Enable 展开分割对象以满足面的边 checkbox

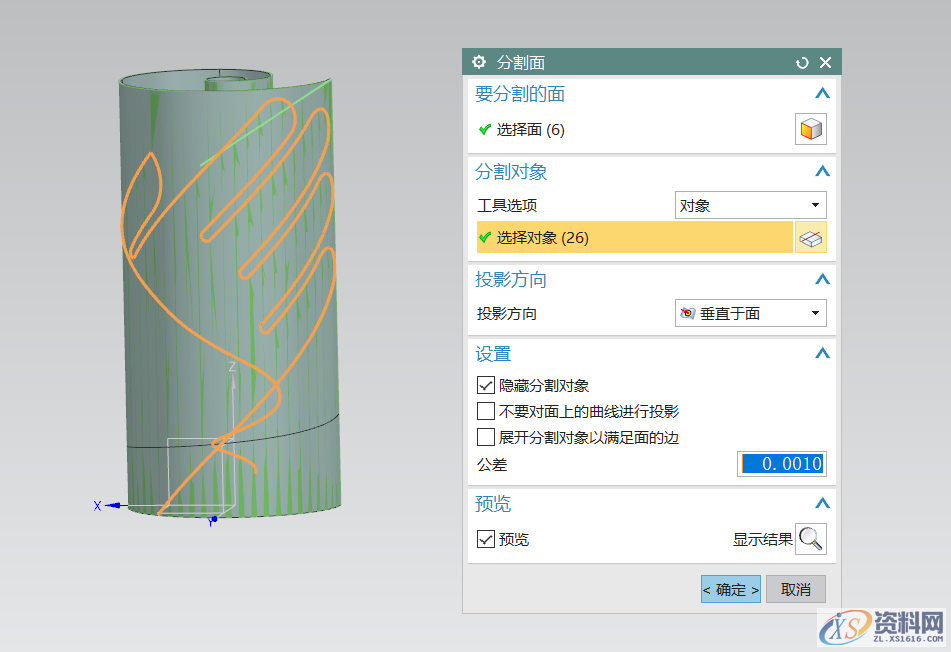486,437
